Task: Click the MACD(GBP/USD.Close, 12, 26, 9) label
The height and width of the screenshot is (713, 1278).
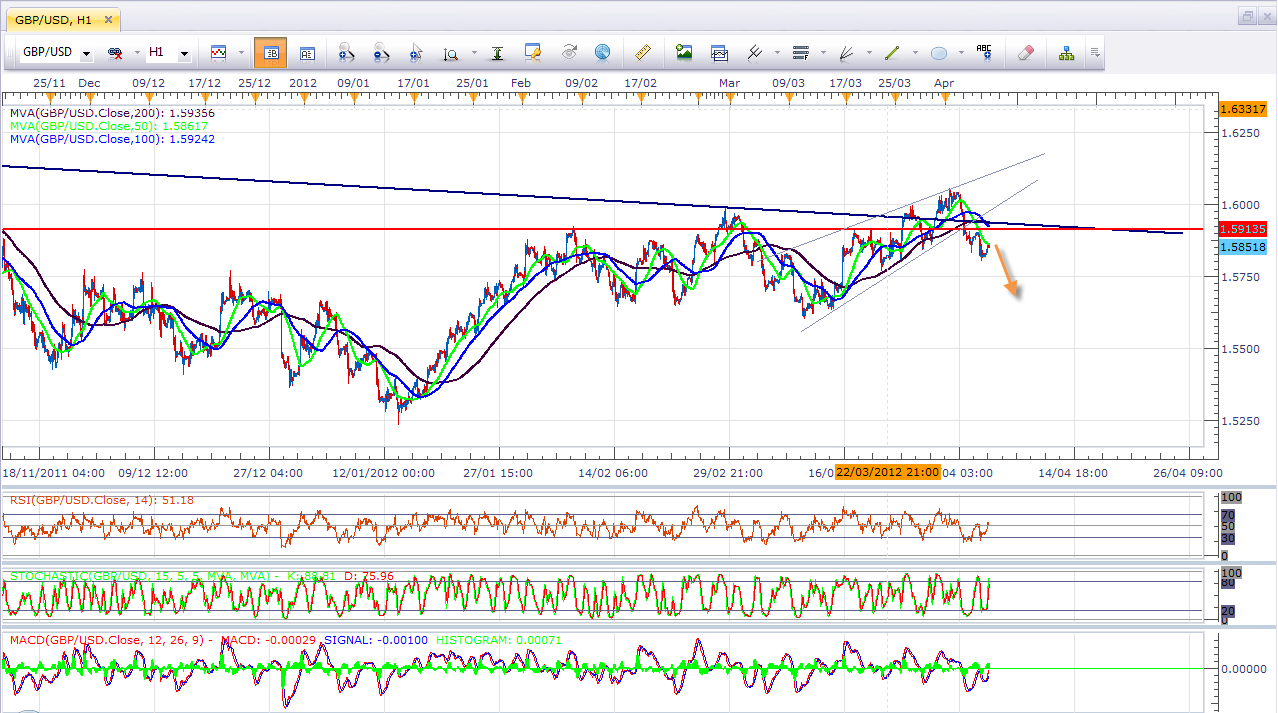Action: tap(106, 639)
